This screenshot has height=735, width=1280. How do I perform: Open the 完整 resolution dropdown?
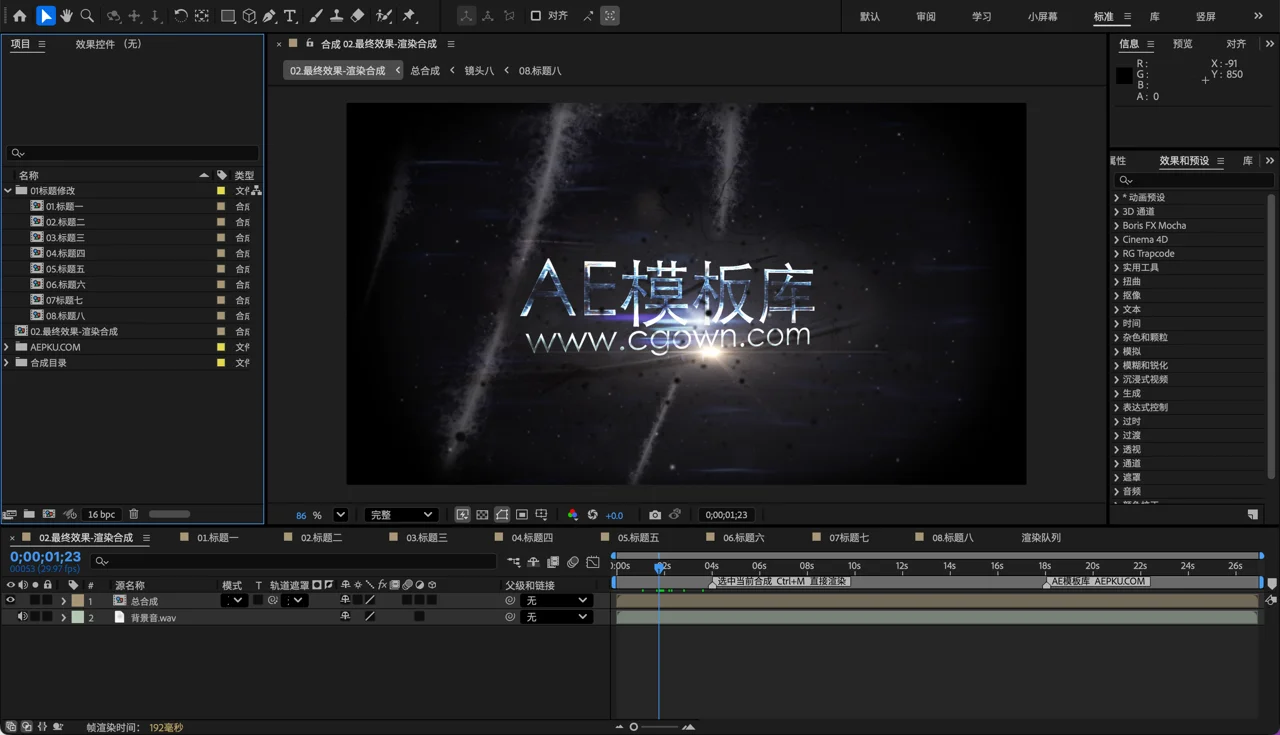click(x=400, y=515)
